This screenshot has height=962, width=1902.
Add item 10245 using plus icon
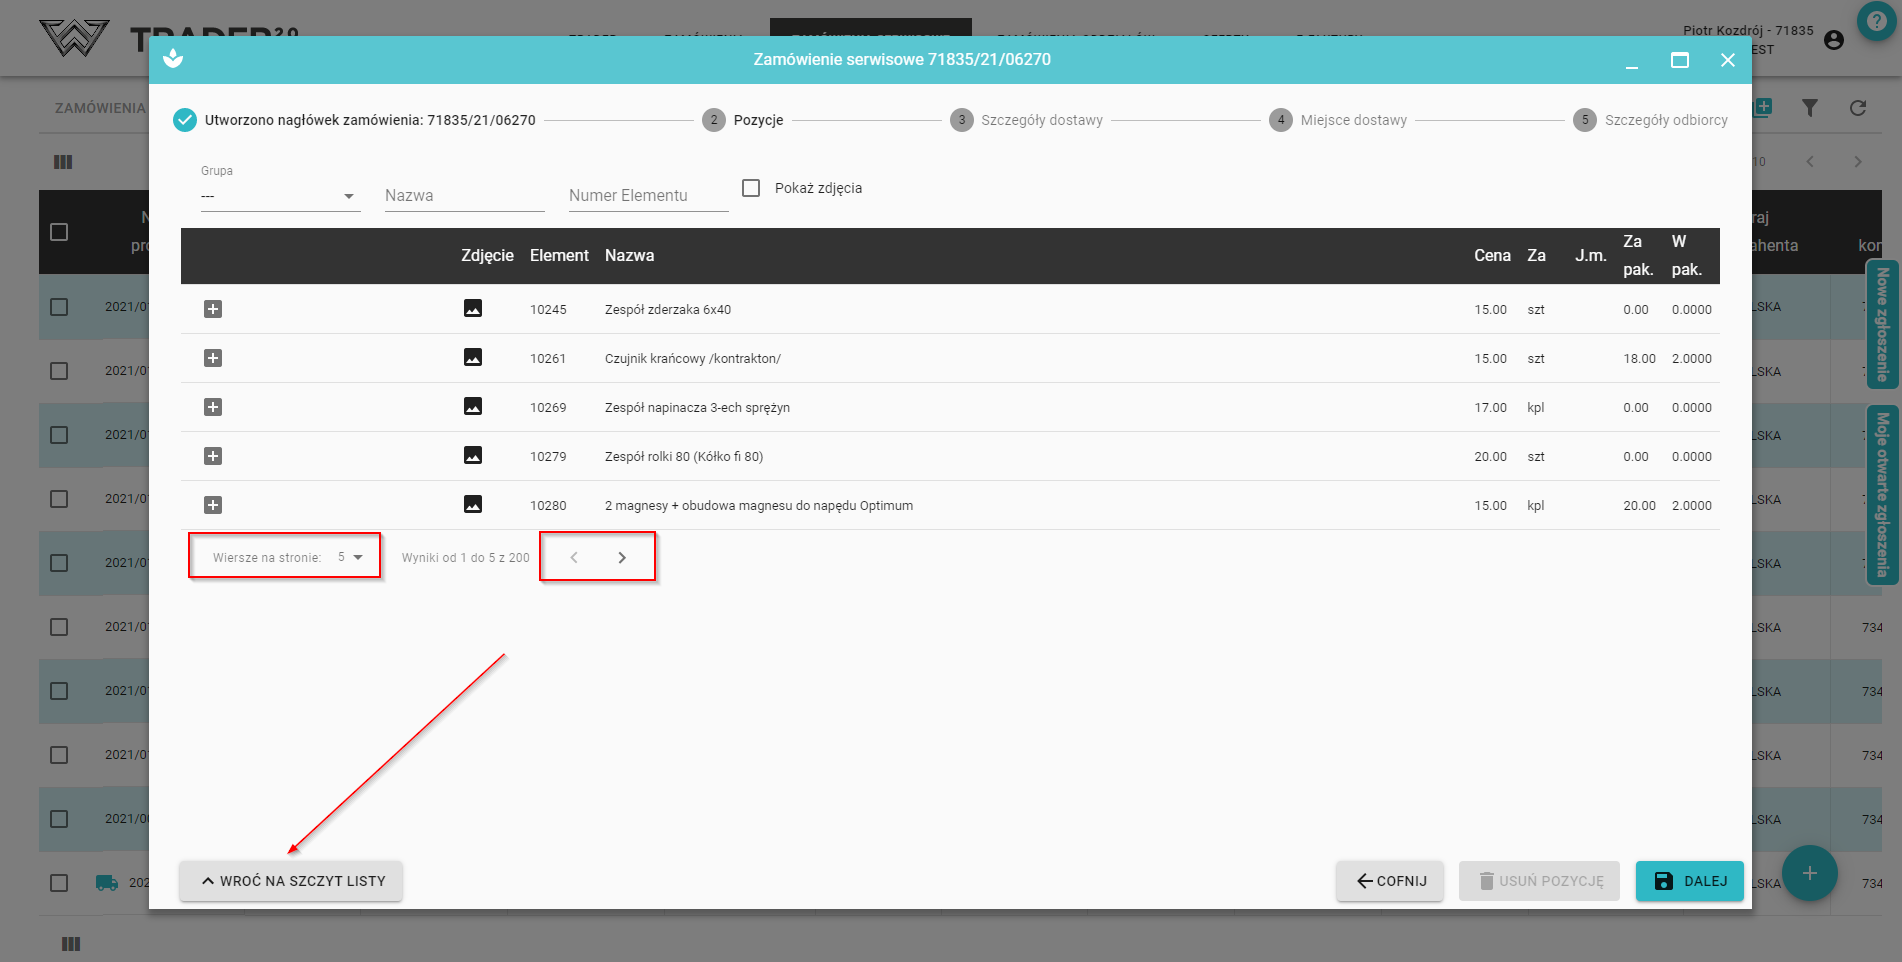click(x=213, y=309)
